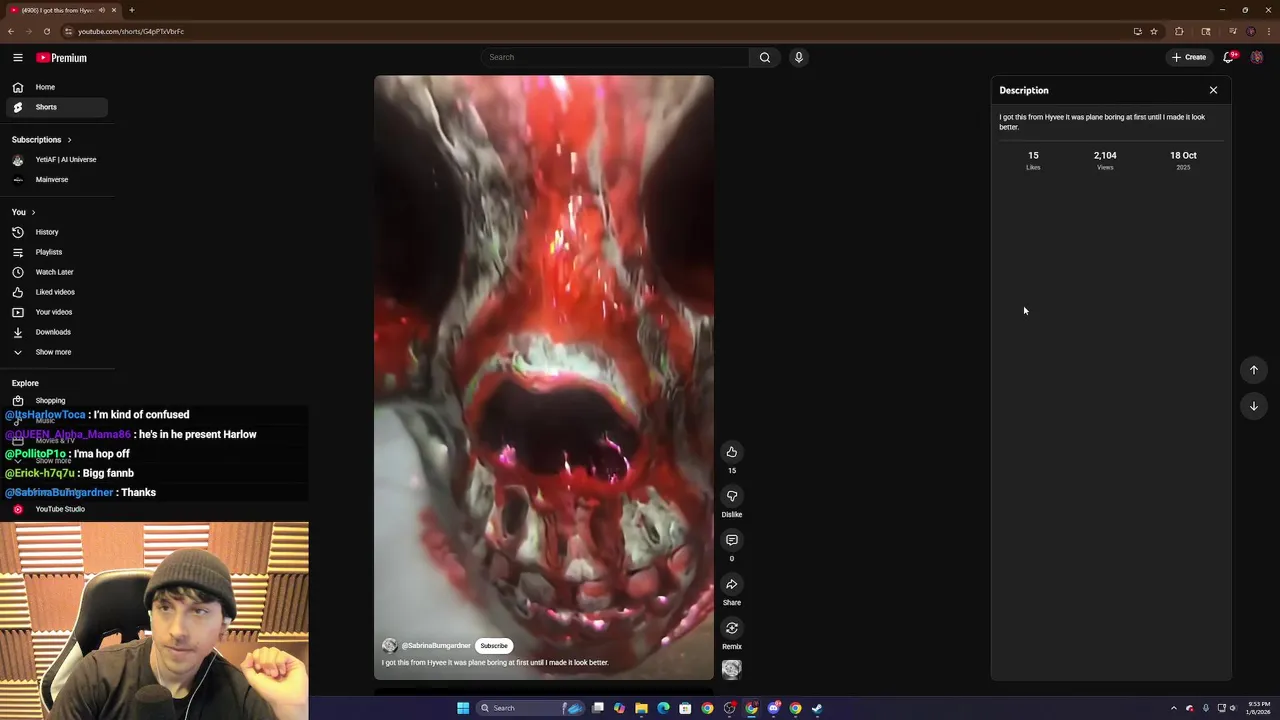Close the YouTube browser tab
This screenshot has height=720, width=1280.
coord(114,10)
